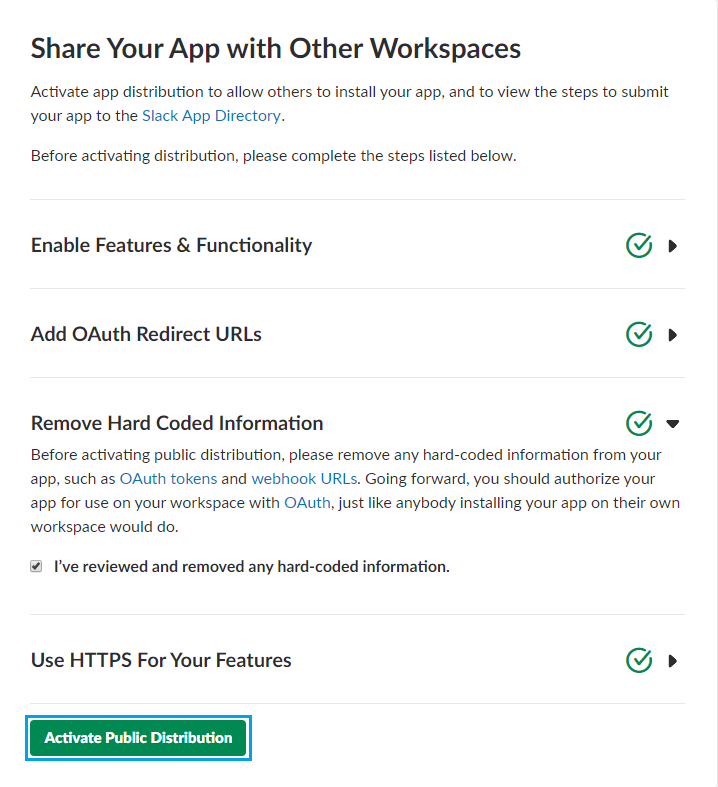Click the Remove Hard Coded Information heading
Screen dimensions: 718x787
(x=177, y=423)
